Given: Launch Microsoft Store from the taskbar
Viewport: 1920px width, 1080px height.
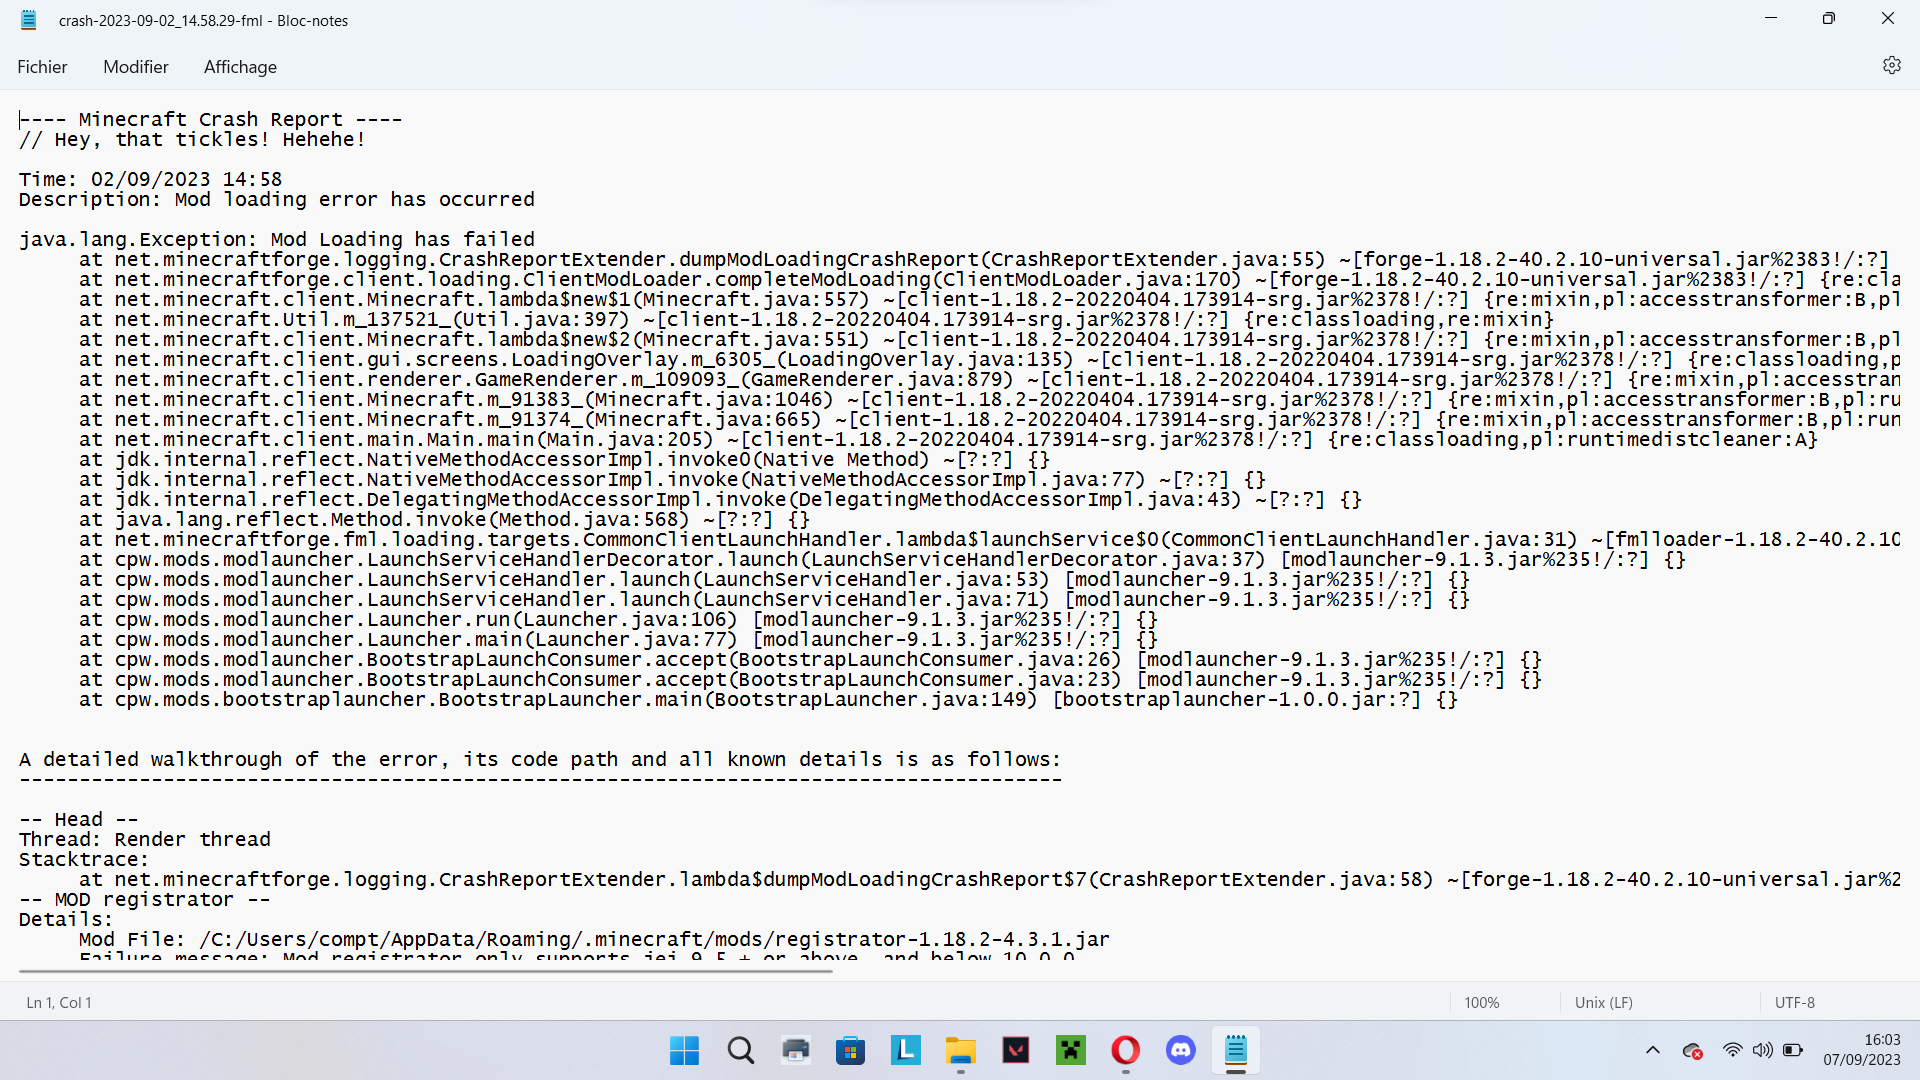Looking at the screenshot, I should (851, 1050).
